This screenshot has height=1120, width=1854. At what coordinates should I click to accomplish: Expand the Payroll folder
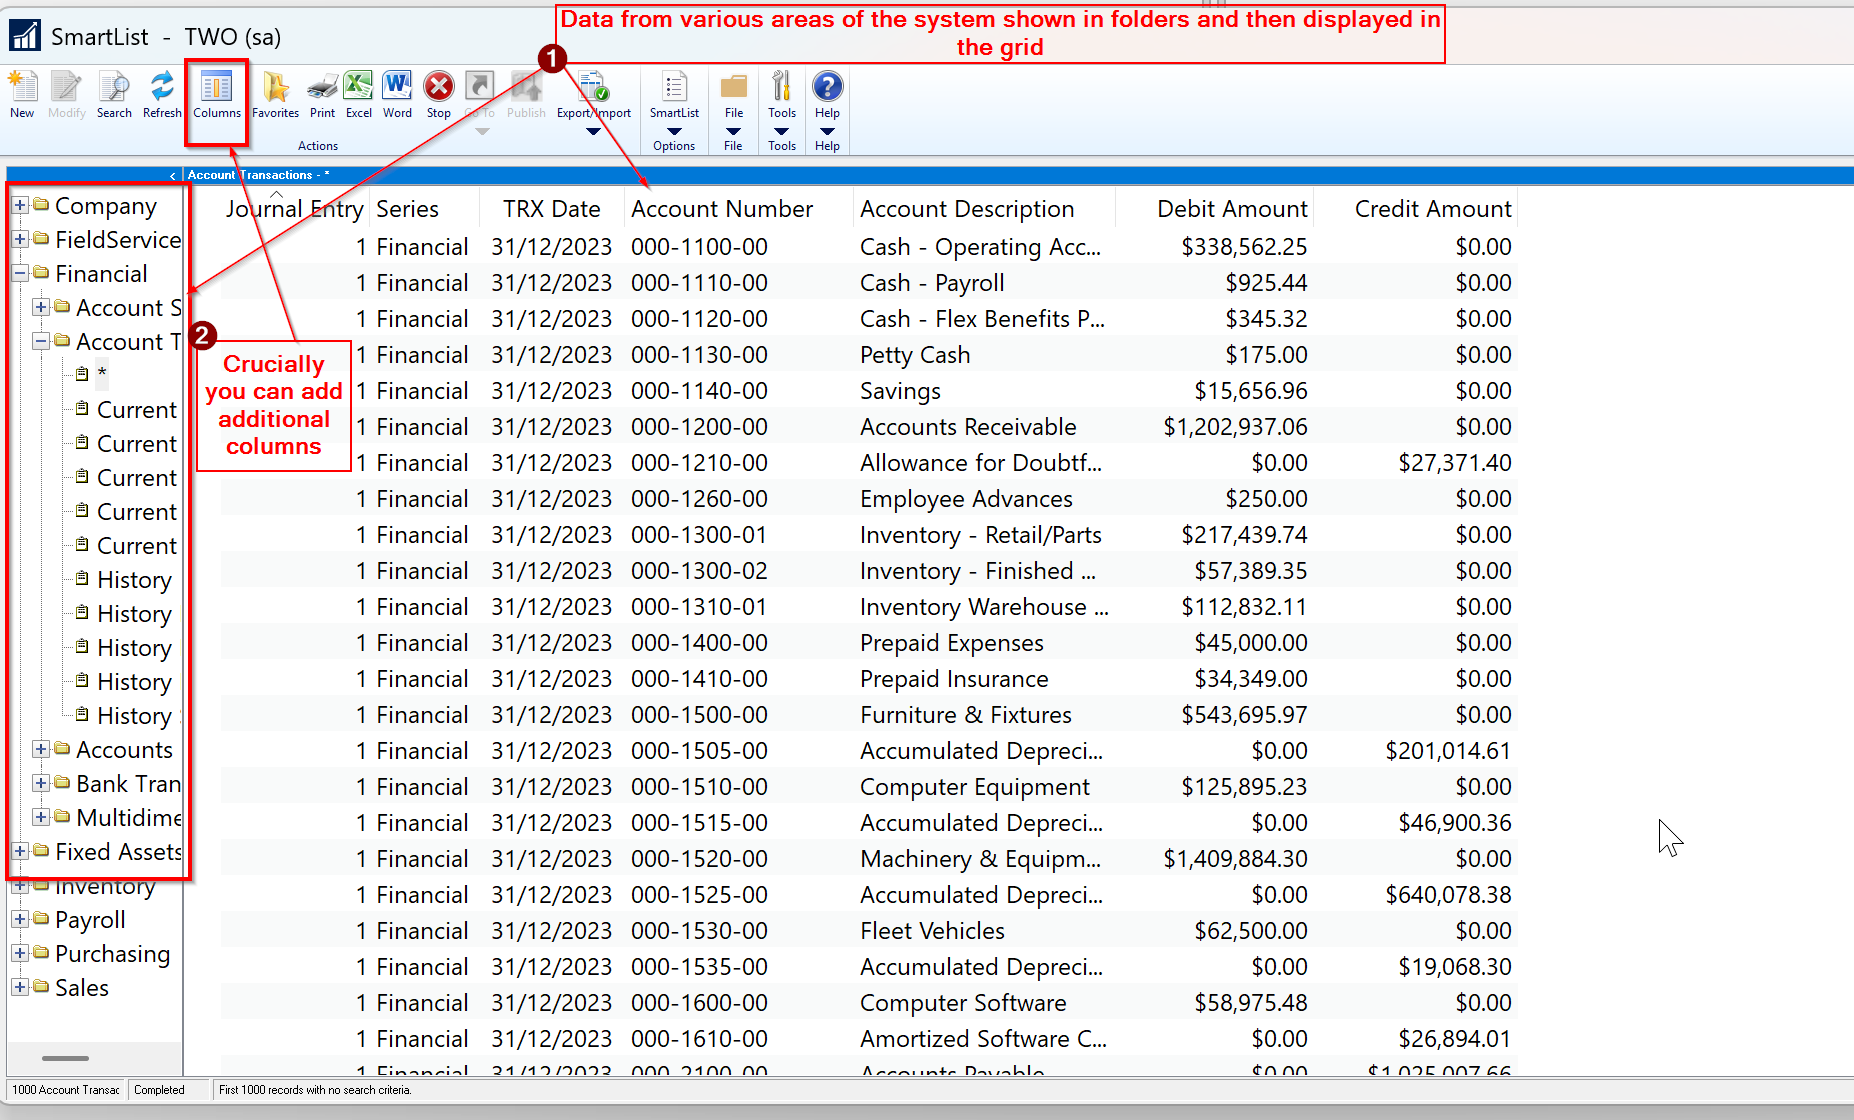click(20, 920)
